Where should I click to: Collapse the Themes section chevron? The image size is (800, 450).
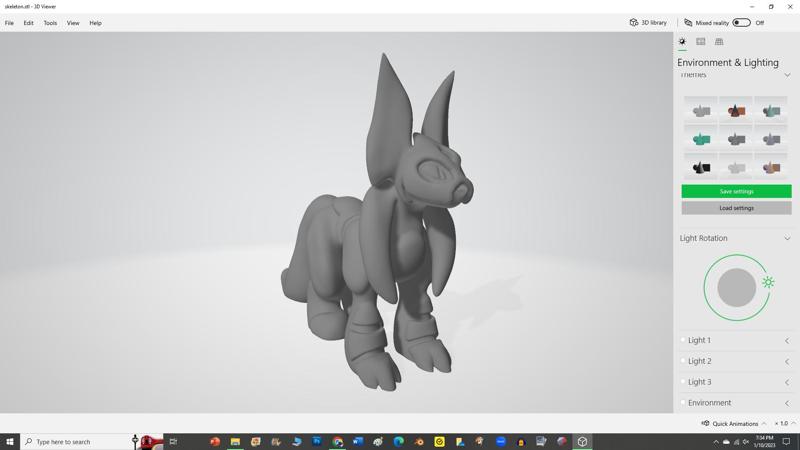pyautogui.click(x=787, y=76)
